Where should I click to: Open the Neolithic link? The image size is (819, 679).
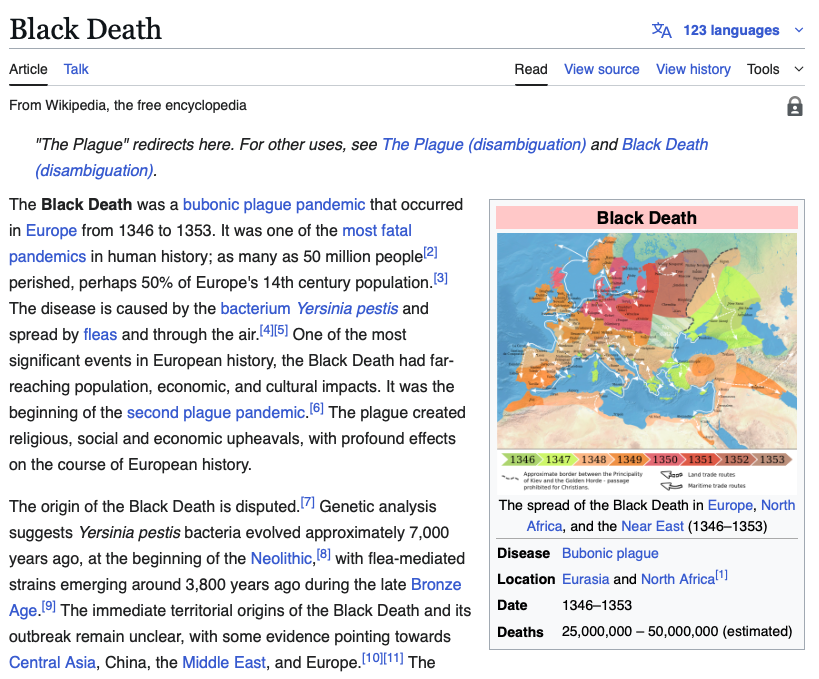(x=281, y=558)
